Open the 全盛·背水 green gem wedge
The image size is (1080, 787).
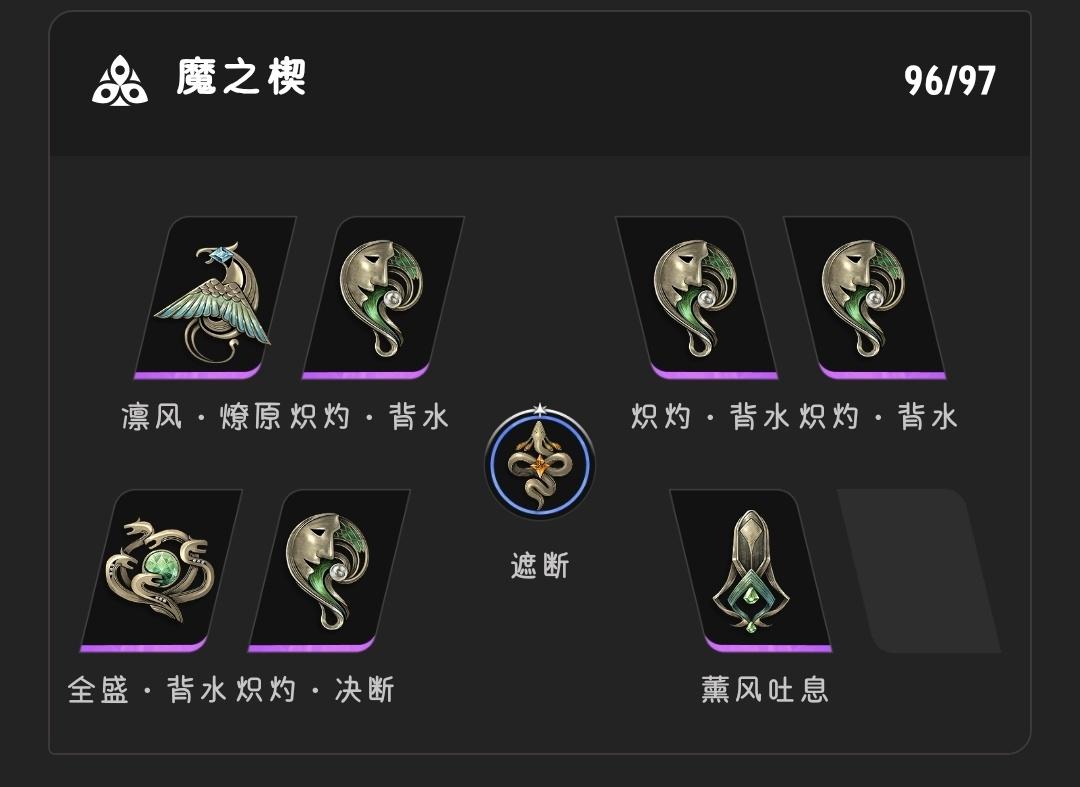pos(160,570)
